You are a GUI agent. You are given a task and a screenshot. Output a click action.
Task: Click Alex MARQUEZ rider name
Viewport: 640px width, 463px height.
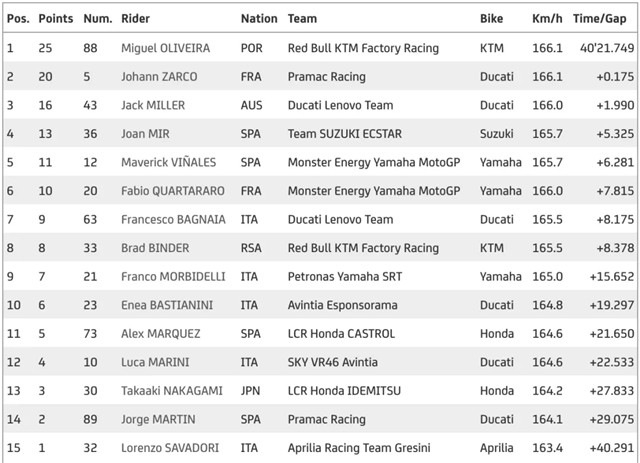161,334
